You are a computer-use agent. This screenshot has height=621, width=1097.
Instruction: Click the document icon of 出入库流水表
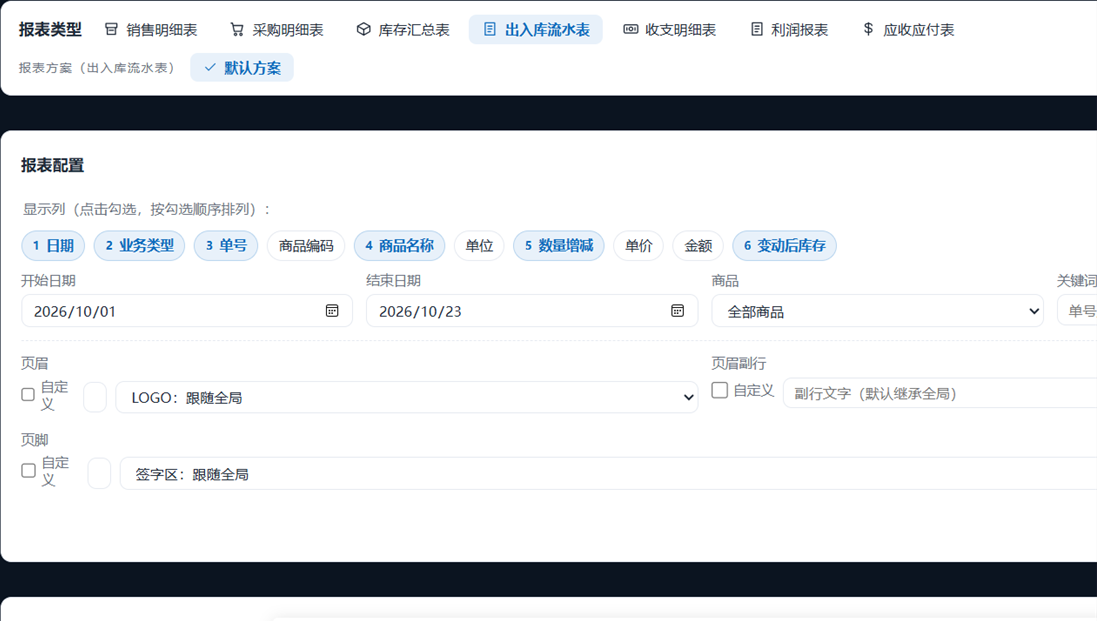tap(490, 29)
